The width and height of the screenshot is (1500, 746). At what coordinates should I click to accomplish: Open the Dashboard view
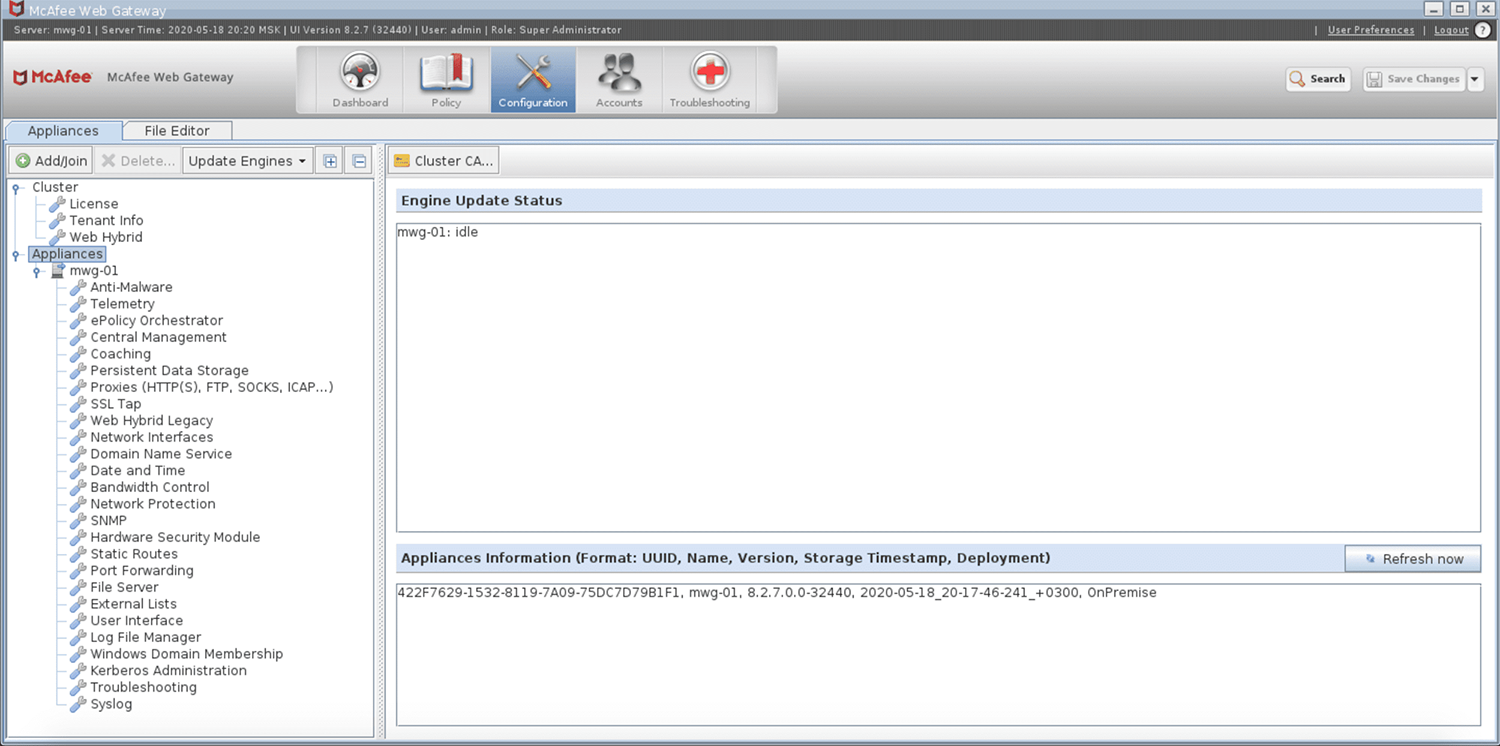coord(360,78)
